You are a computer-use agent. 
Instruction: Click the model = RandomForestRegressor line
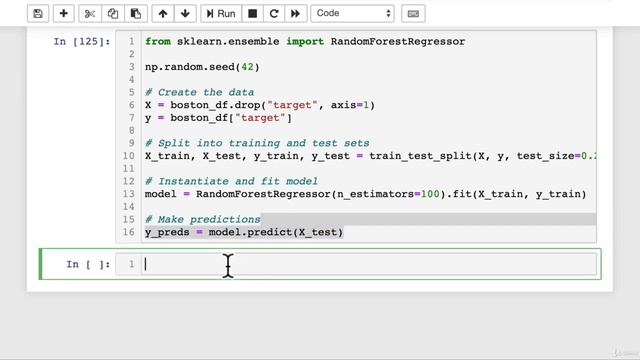pyautogui.click(x=365, y=194)
